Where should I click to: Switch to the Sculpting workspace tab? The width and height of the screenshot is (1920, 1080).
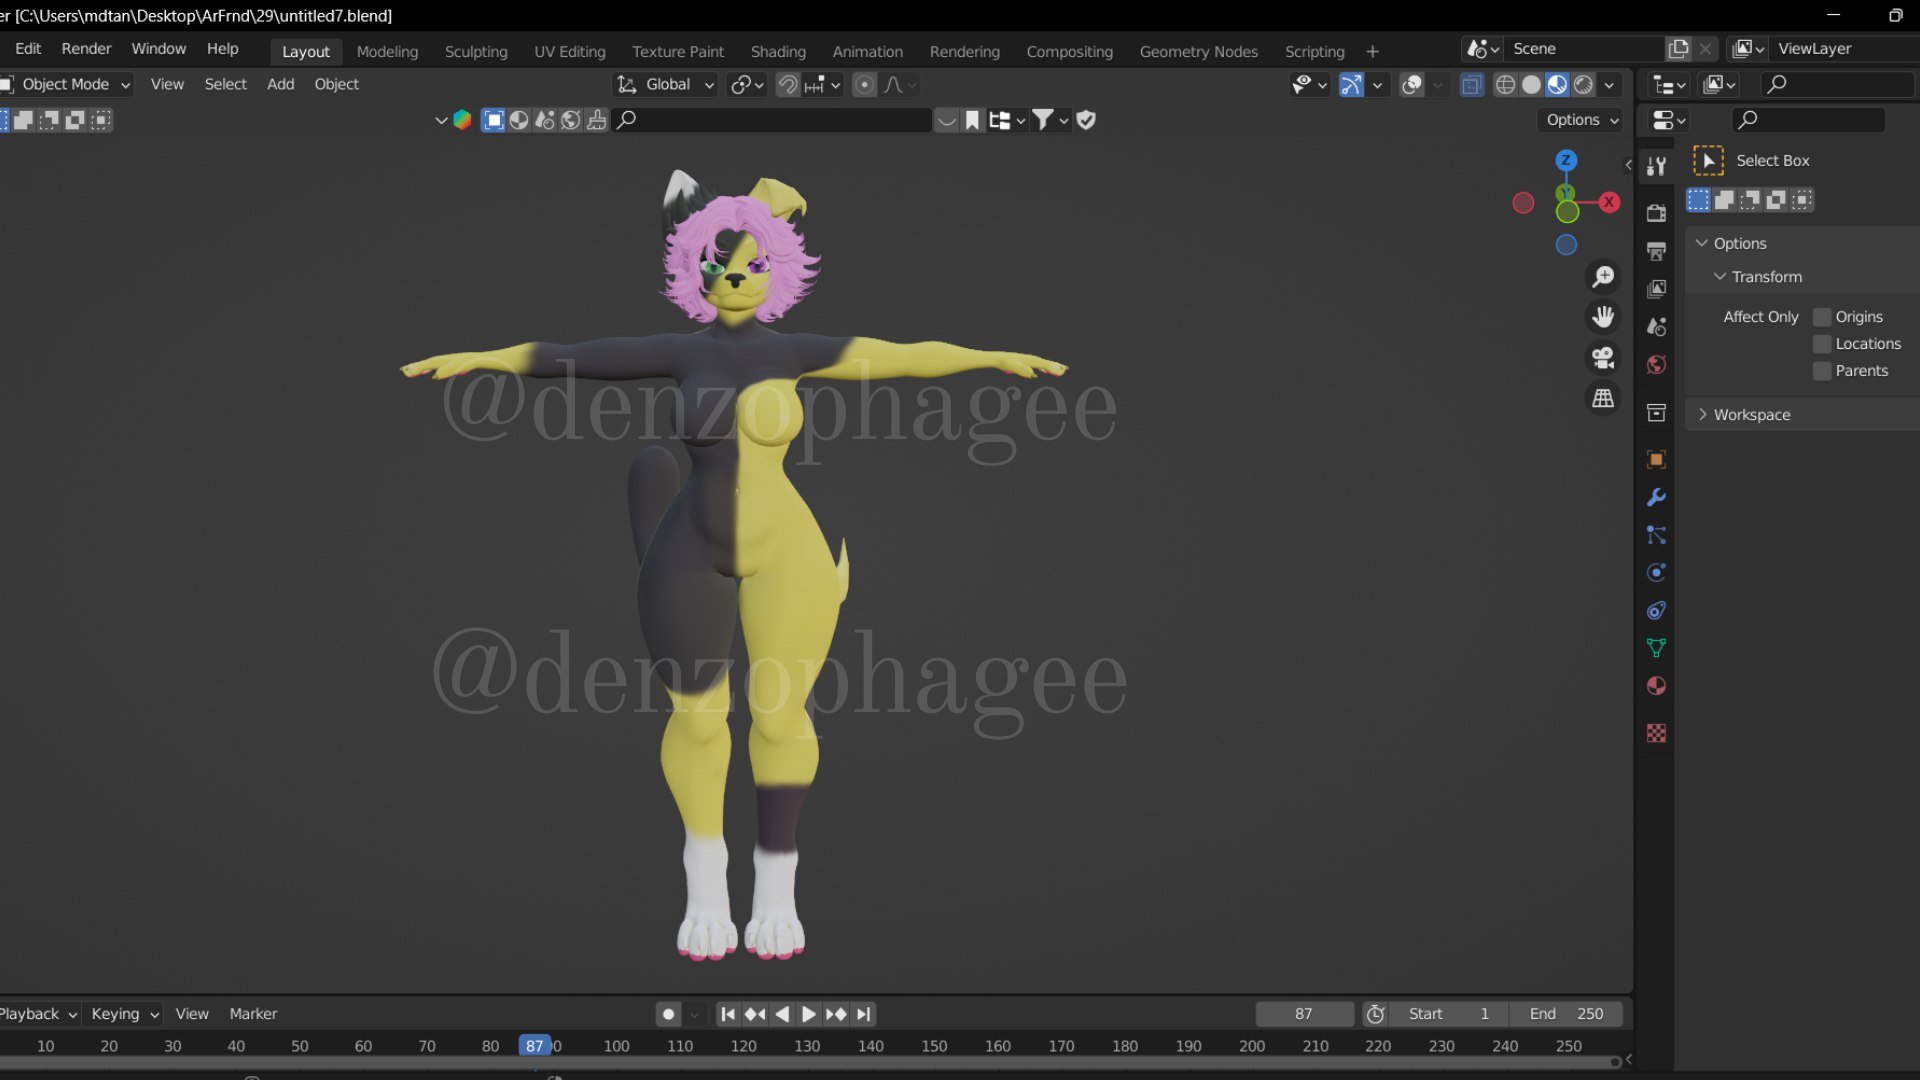[476, 52]
